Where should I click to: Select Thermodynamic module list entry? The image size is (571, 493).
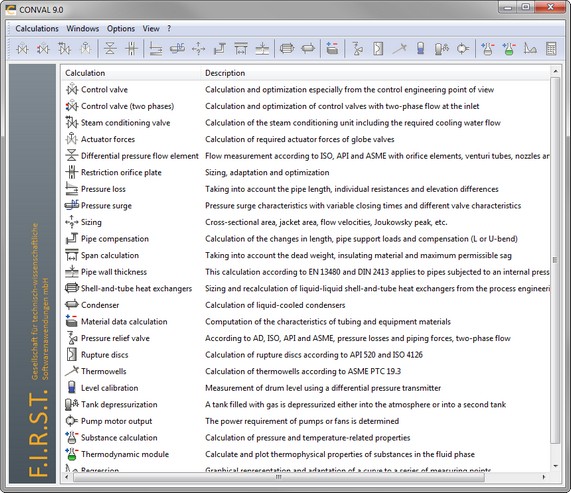click(306, 454)
